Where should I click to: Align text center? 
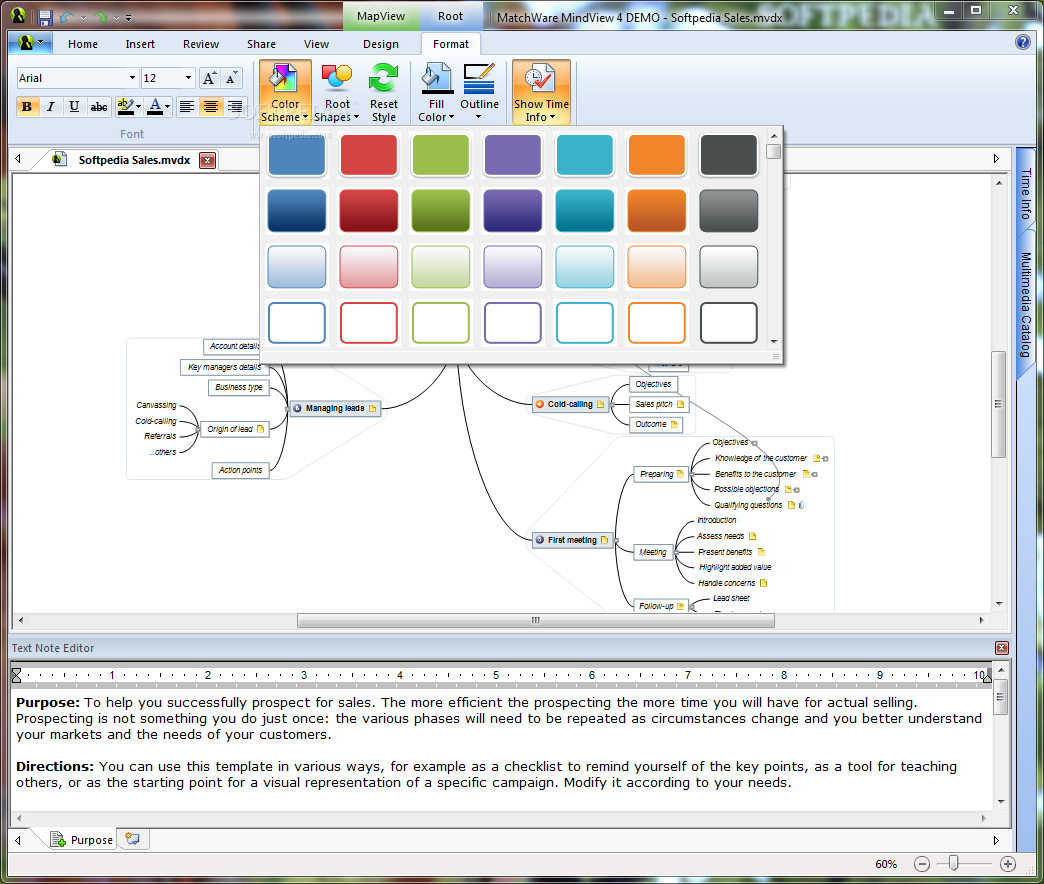[210, 107]
